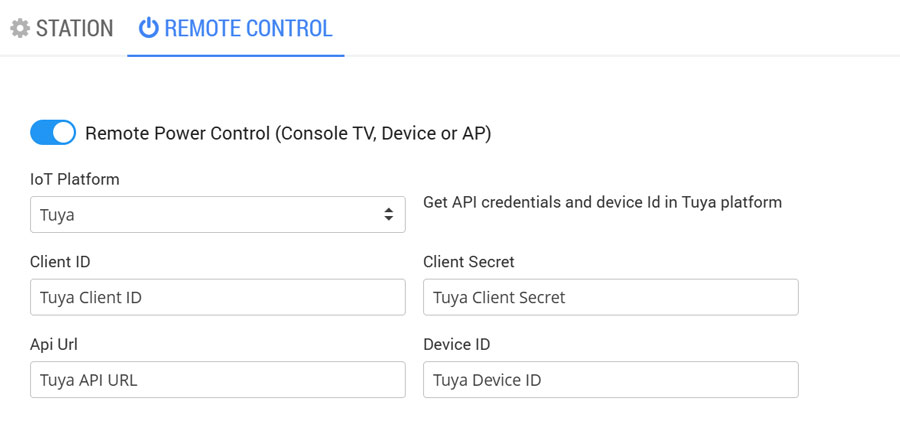Click the Client Secret label
The image size is (900, 442).
point(468,262)
